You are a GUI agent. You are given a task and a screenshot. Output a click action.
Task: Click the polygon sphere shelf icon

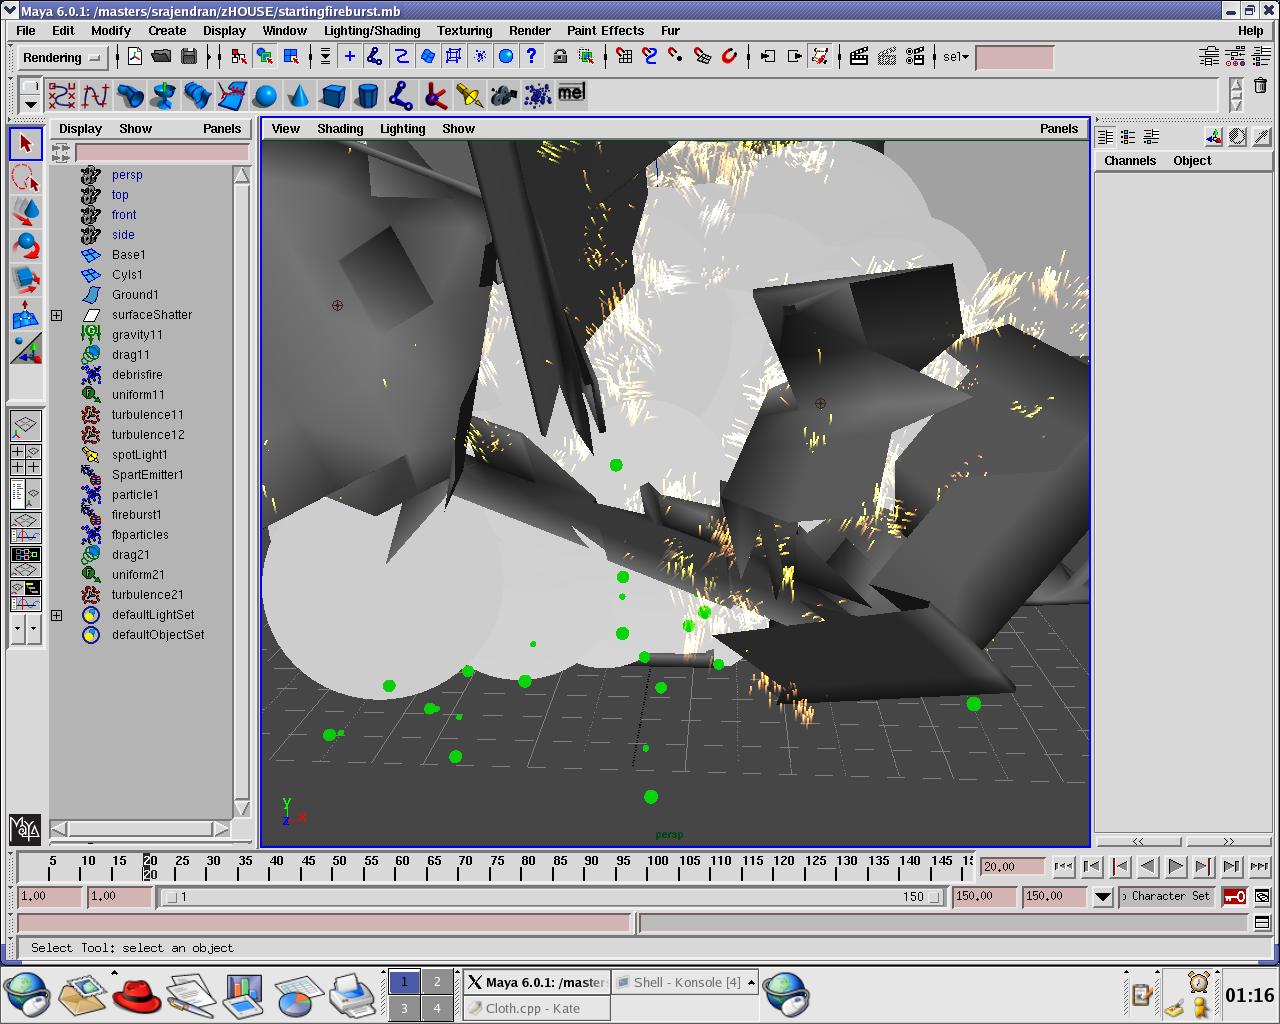click(265, 96)
